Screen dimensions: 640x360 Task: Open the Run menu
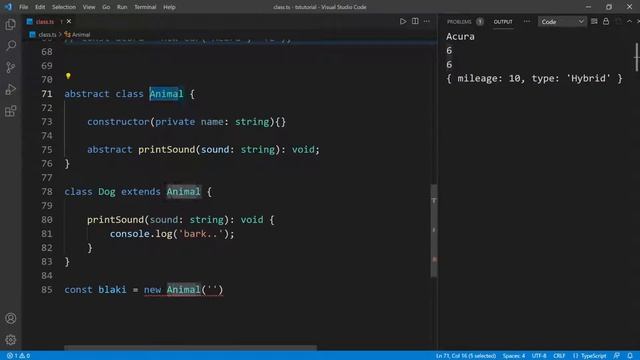122,7
